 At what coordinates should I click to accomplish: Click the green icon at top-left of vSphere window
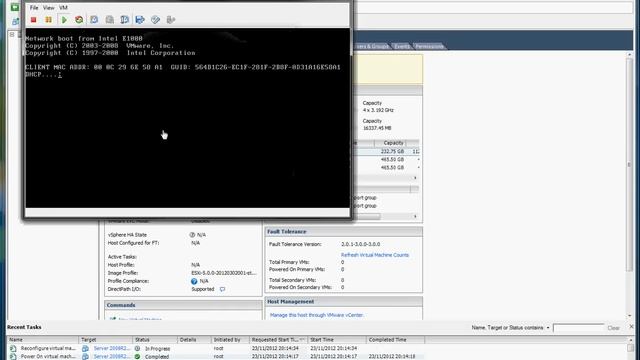coord(15,7)
